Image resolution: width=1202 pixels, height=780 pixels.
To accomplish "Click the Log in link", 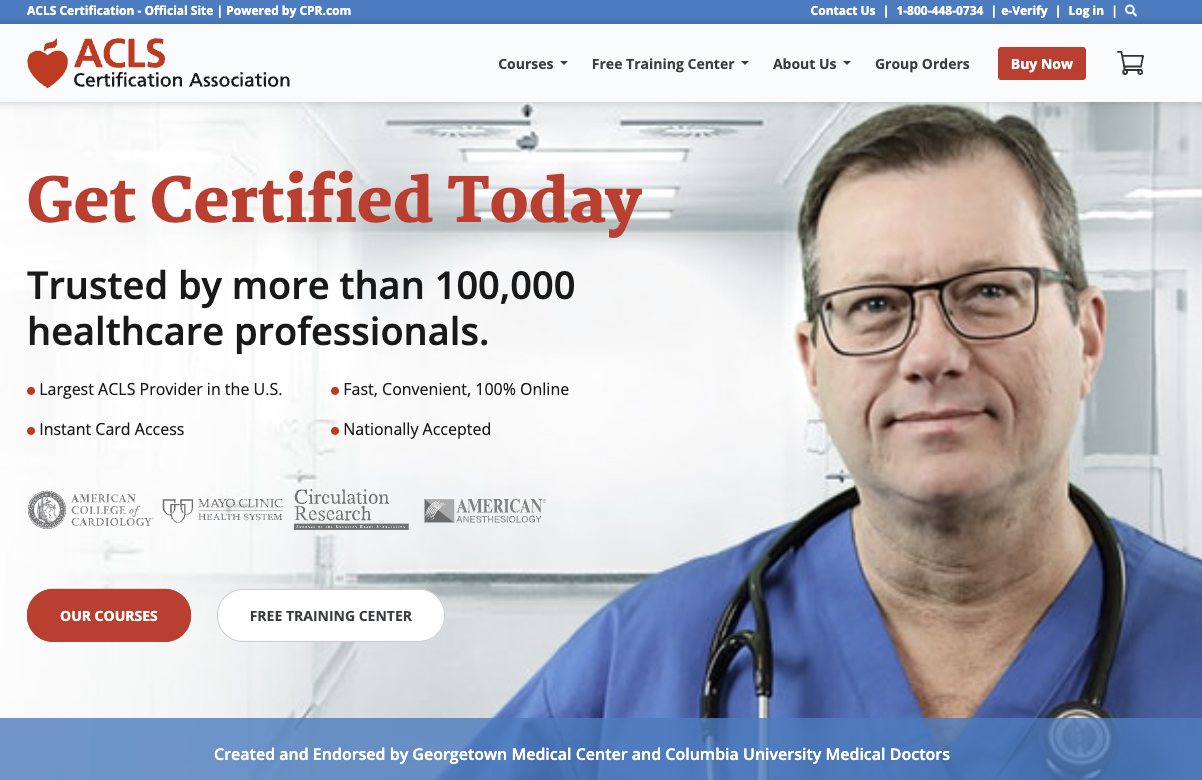I will pos(1086,11).
